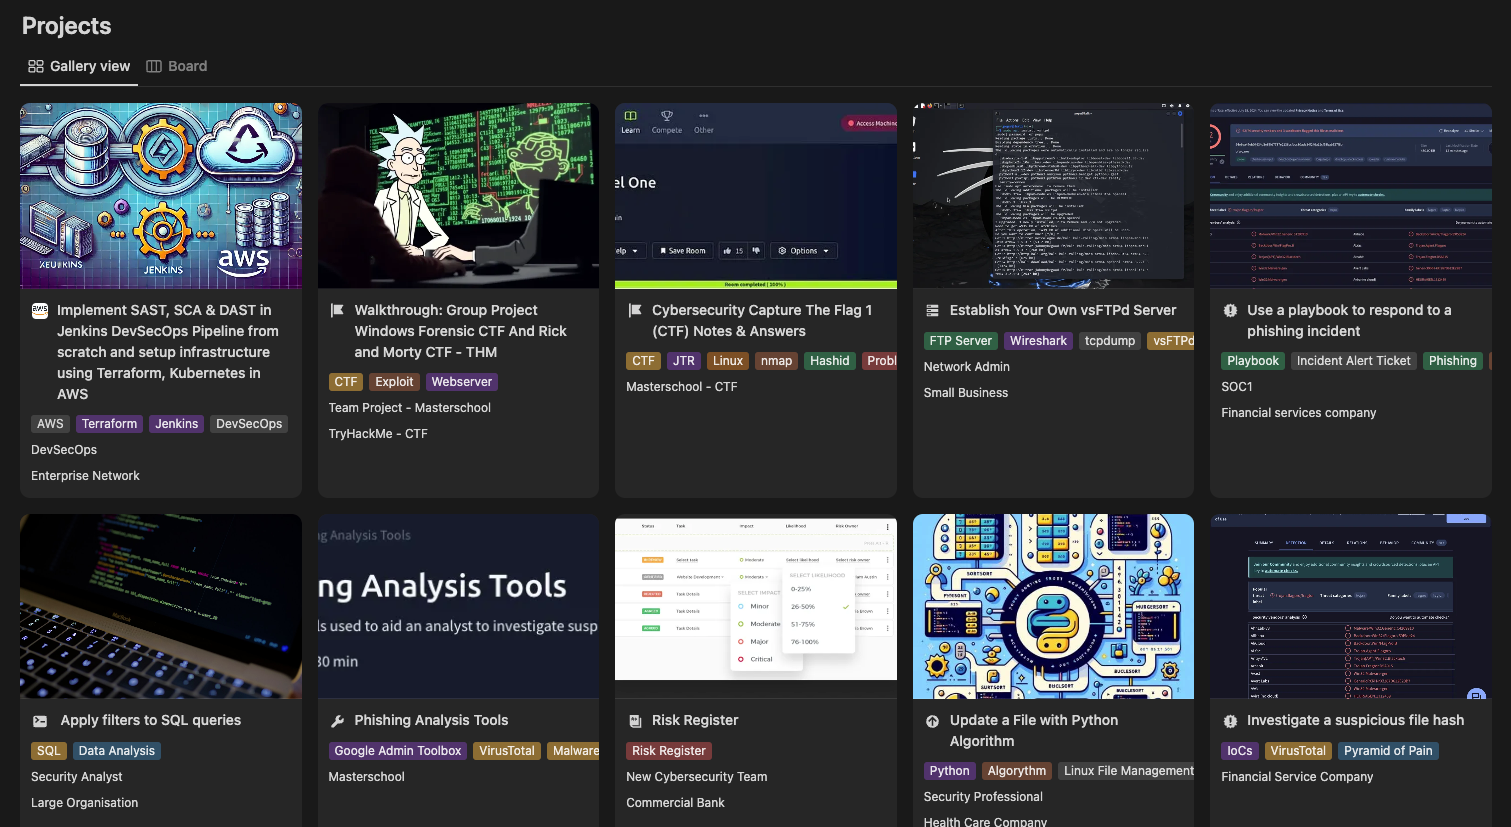Click the SQL tag

tap(49, 751)
